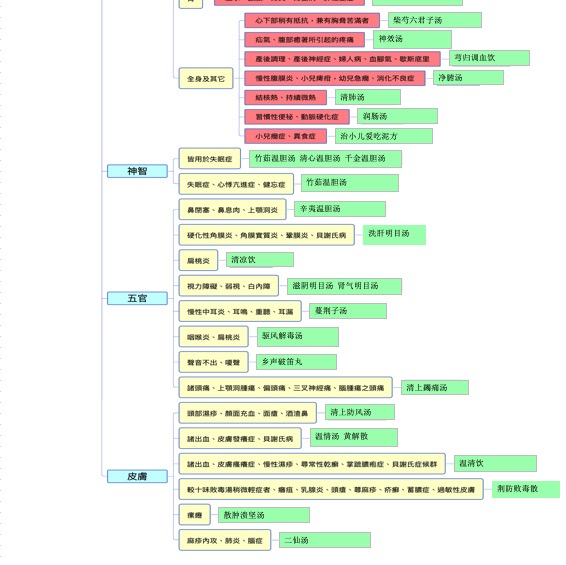Click the green box listing three 温胆汤 formulas

(x=325, y=159)
